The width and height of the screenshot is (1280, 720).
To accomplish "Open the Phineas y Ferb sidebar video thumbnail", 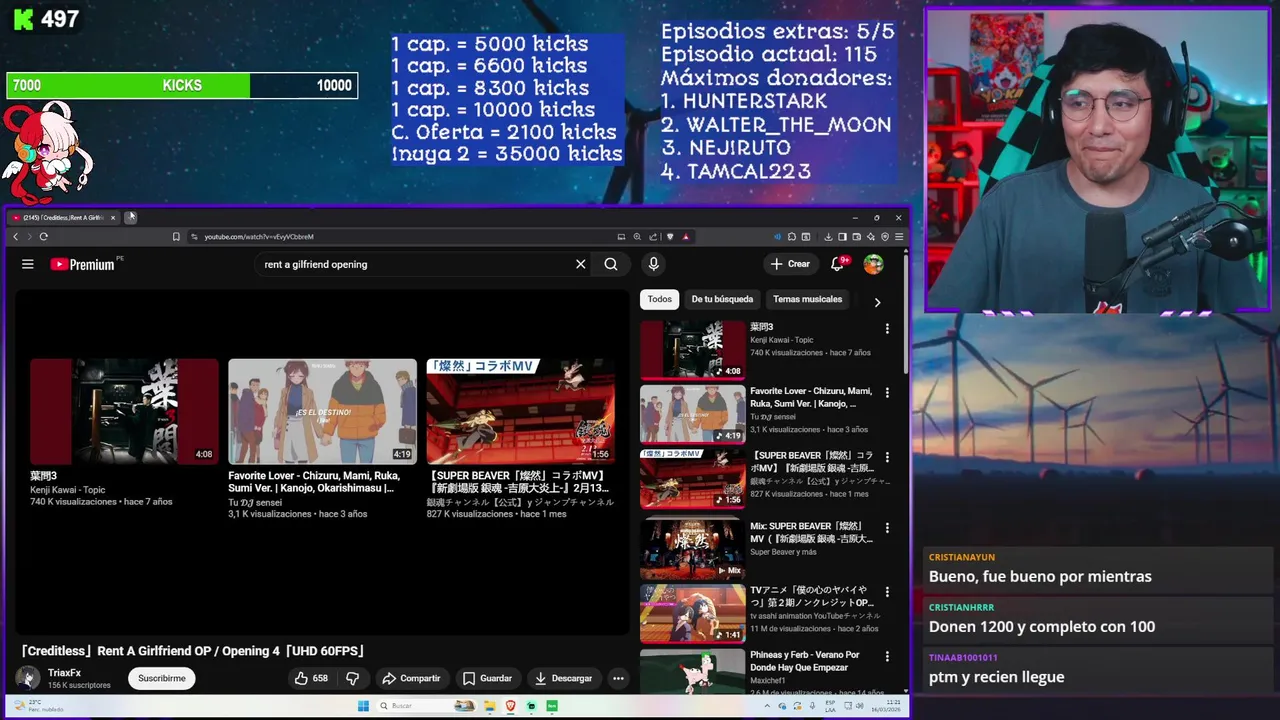I will [692, 671].
